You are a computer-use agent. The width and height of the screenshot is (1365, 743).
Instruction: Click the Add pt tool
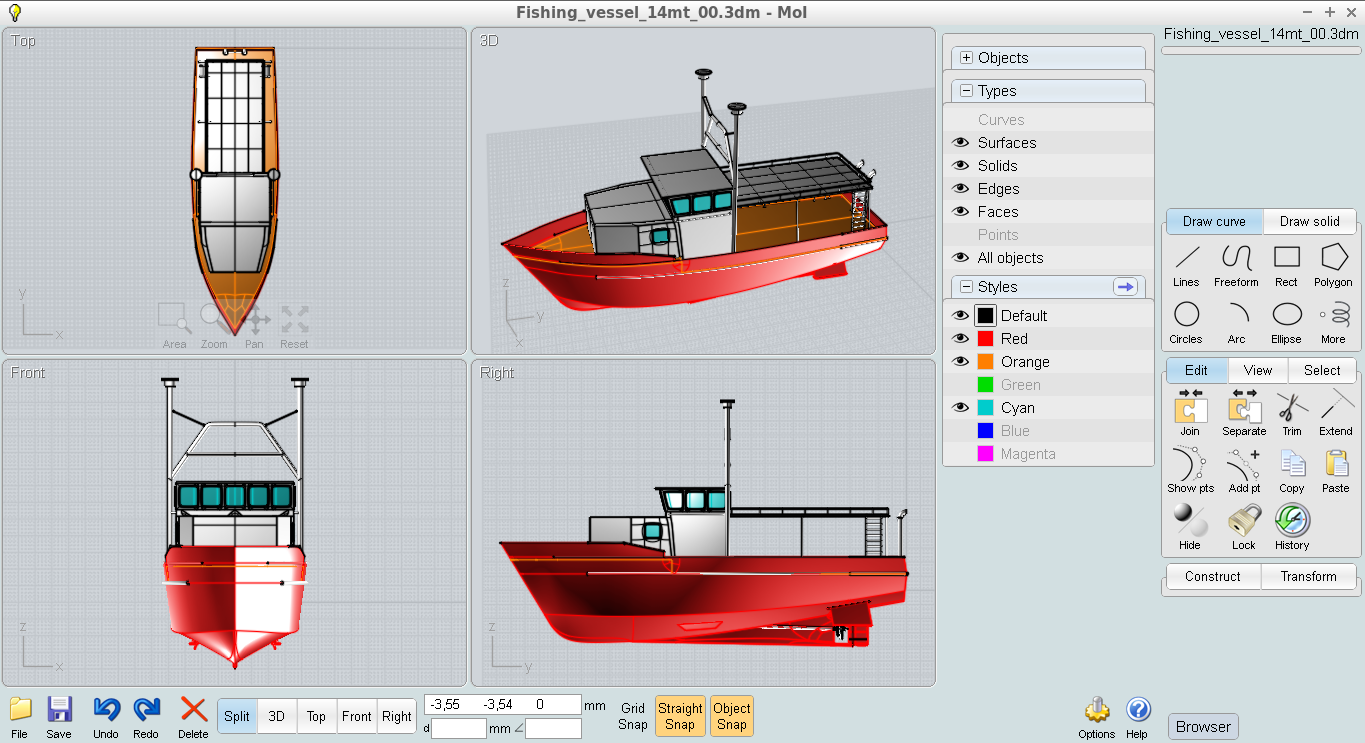tap(1244, 470)
